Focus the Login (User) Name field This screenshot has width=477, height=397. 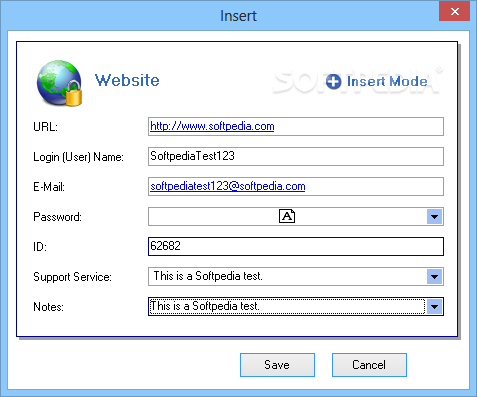pos(296,156)
